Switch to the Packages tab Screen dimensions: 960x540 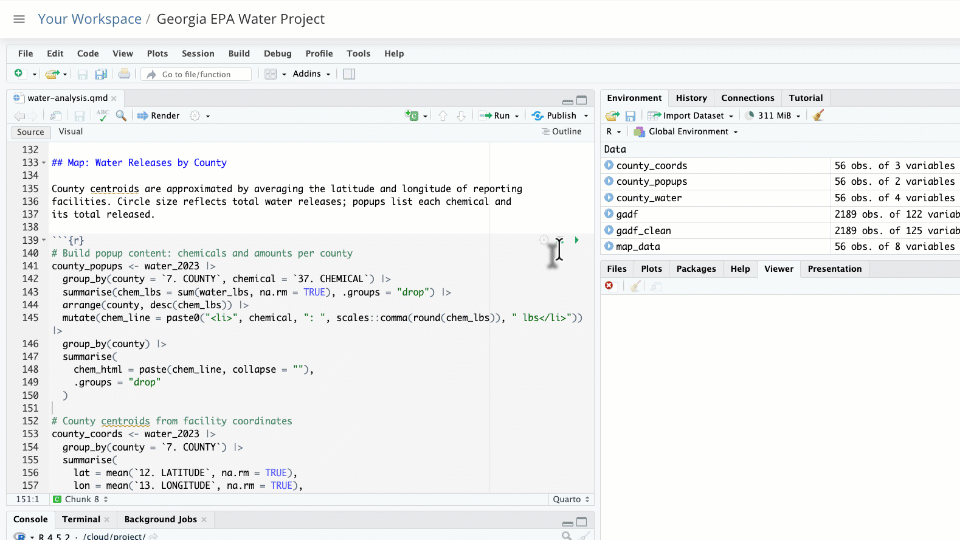(x=695, y=269)
